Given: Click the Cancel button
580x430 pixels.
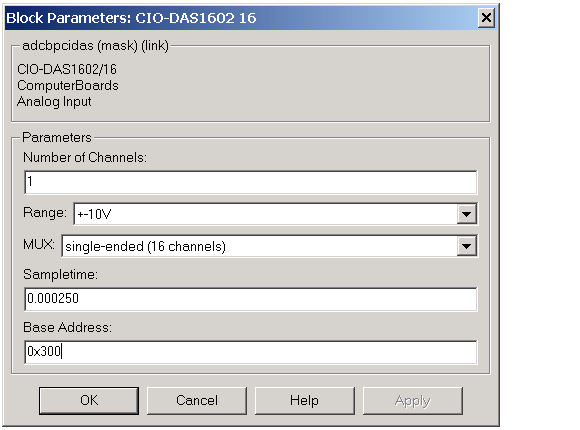Looking at the screenshot, I should 197,400.
